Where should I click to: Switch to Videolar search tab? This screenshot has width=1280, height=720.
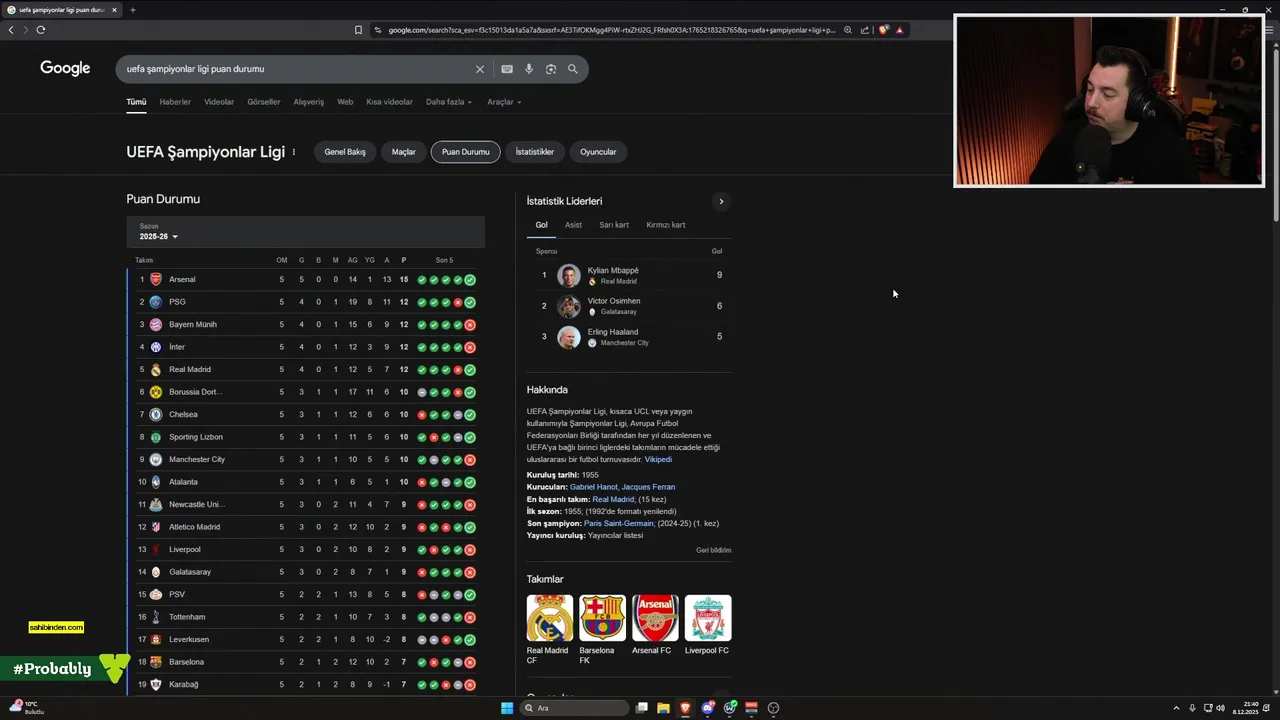pos(219,102)
